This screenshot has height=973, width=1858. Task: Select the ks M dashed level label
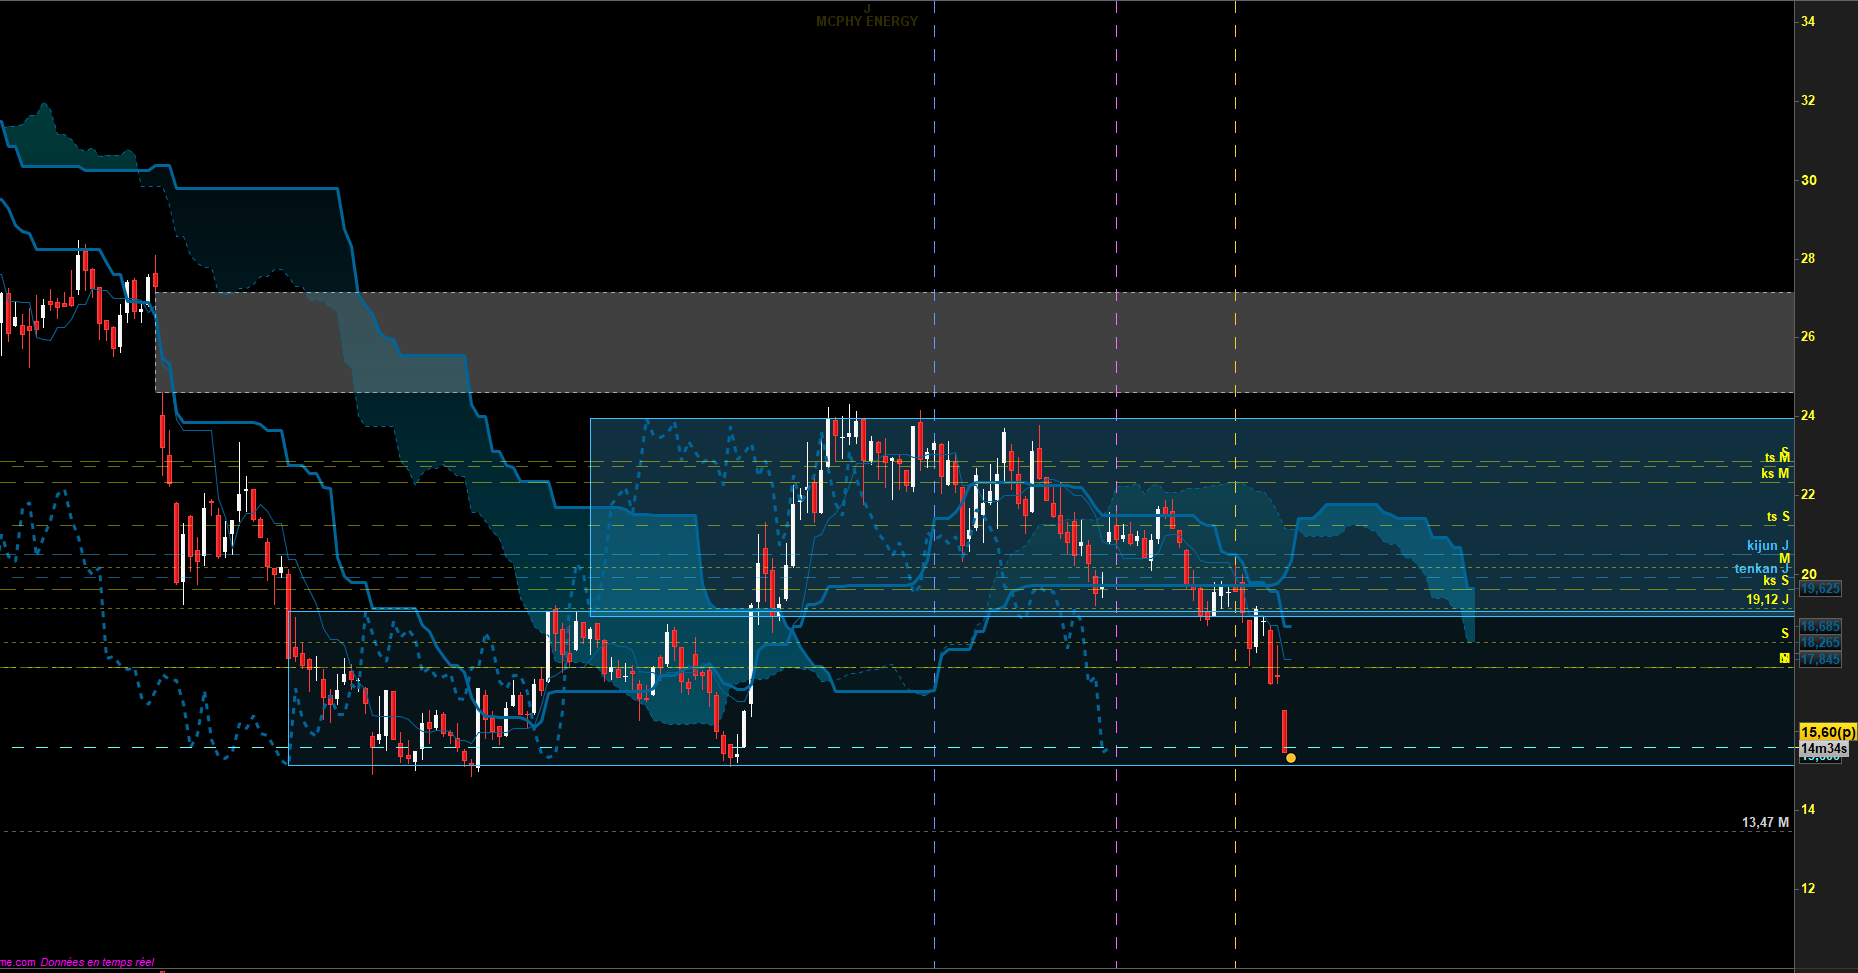(x=1775, y=473)
